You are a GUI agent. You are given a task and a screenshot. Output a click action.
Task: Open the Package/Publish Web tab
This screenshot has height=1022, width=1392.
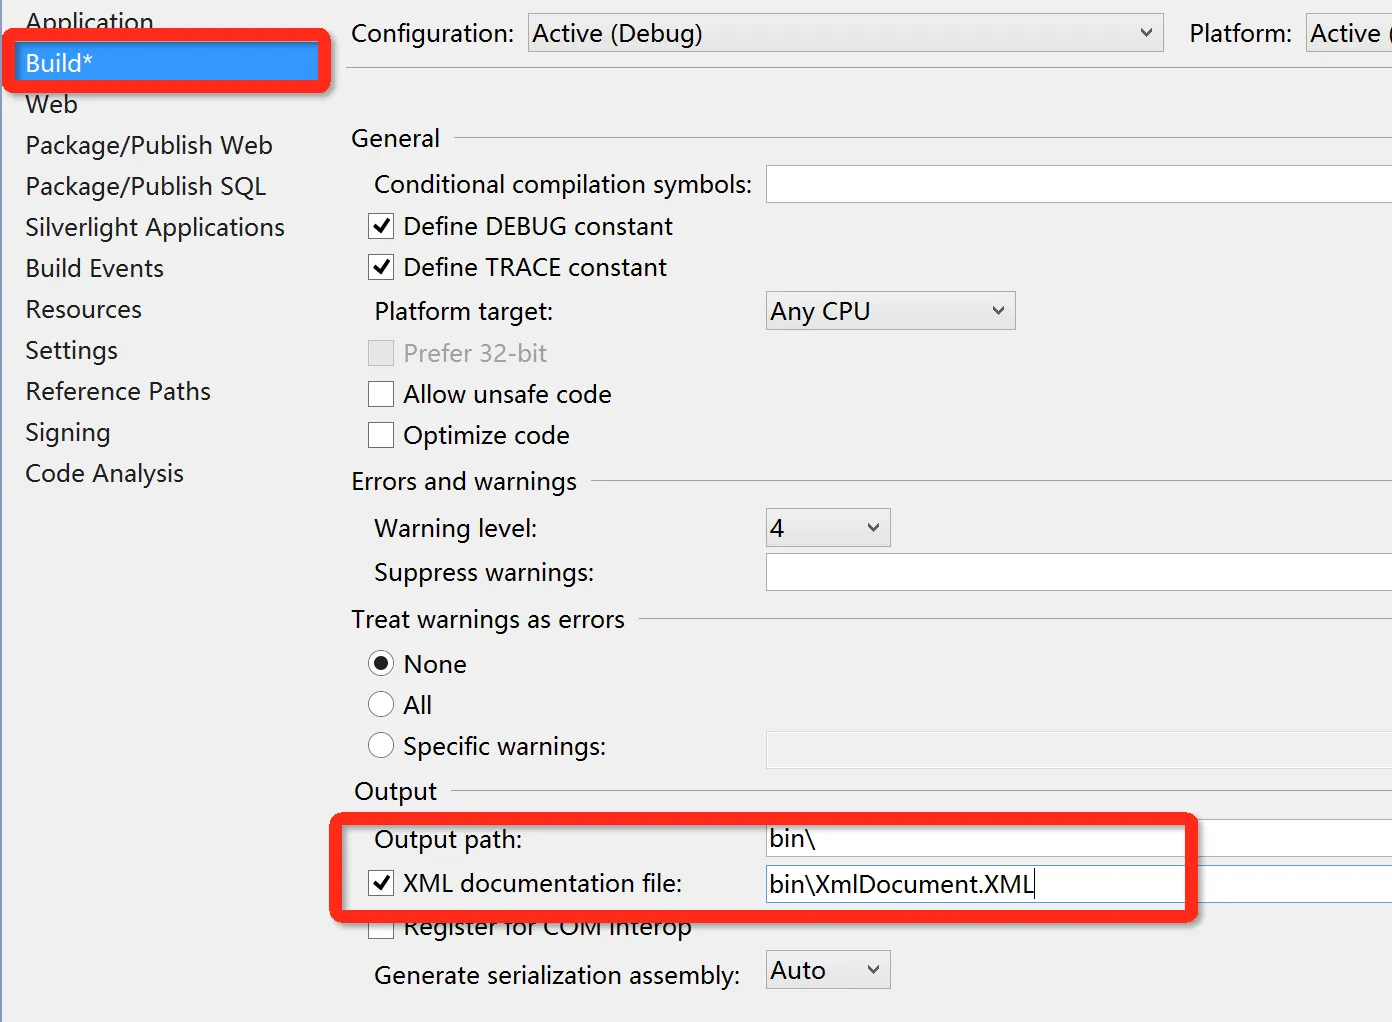pos(149,145)
